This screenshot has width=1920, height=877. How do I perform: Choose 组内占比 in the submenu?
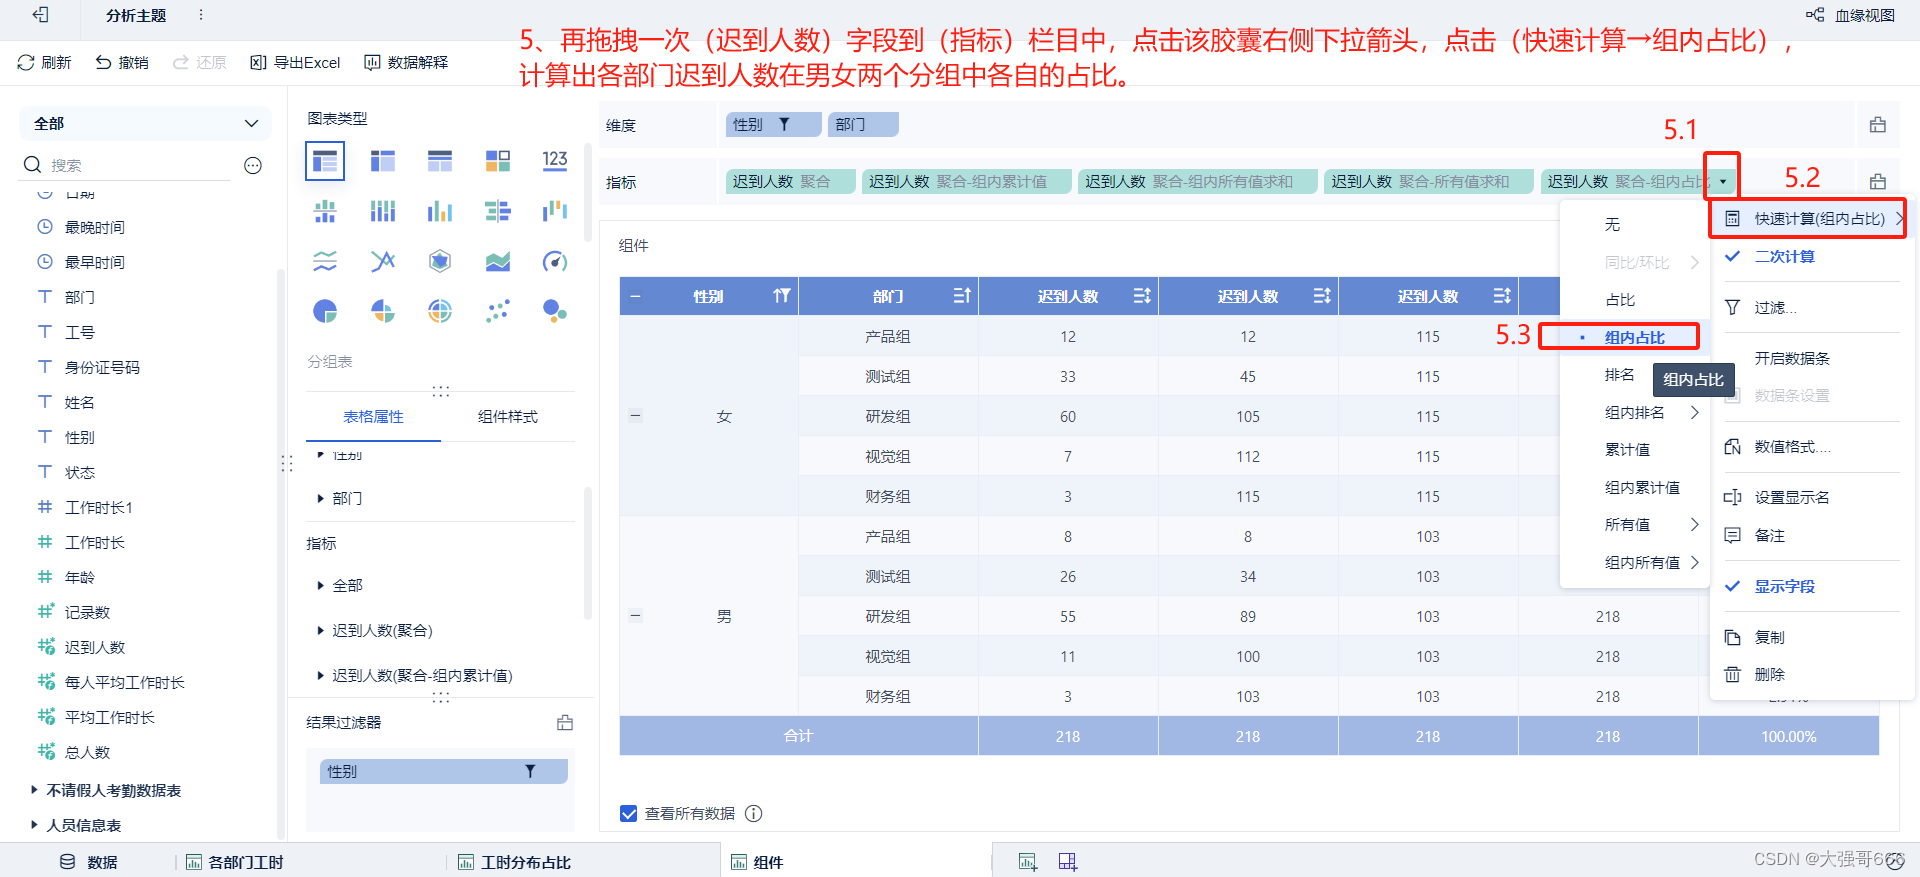click(x=1635, y=337)
